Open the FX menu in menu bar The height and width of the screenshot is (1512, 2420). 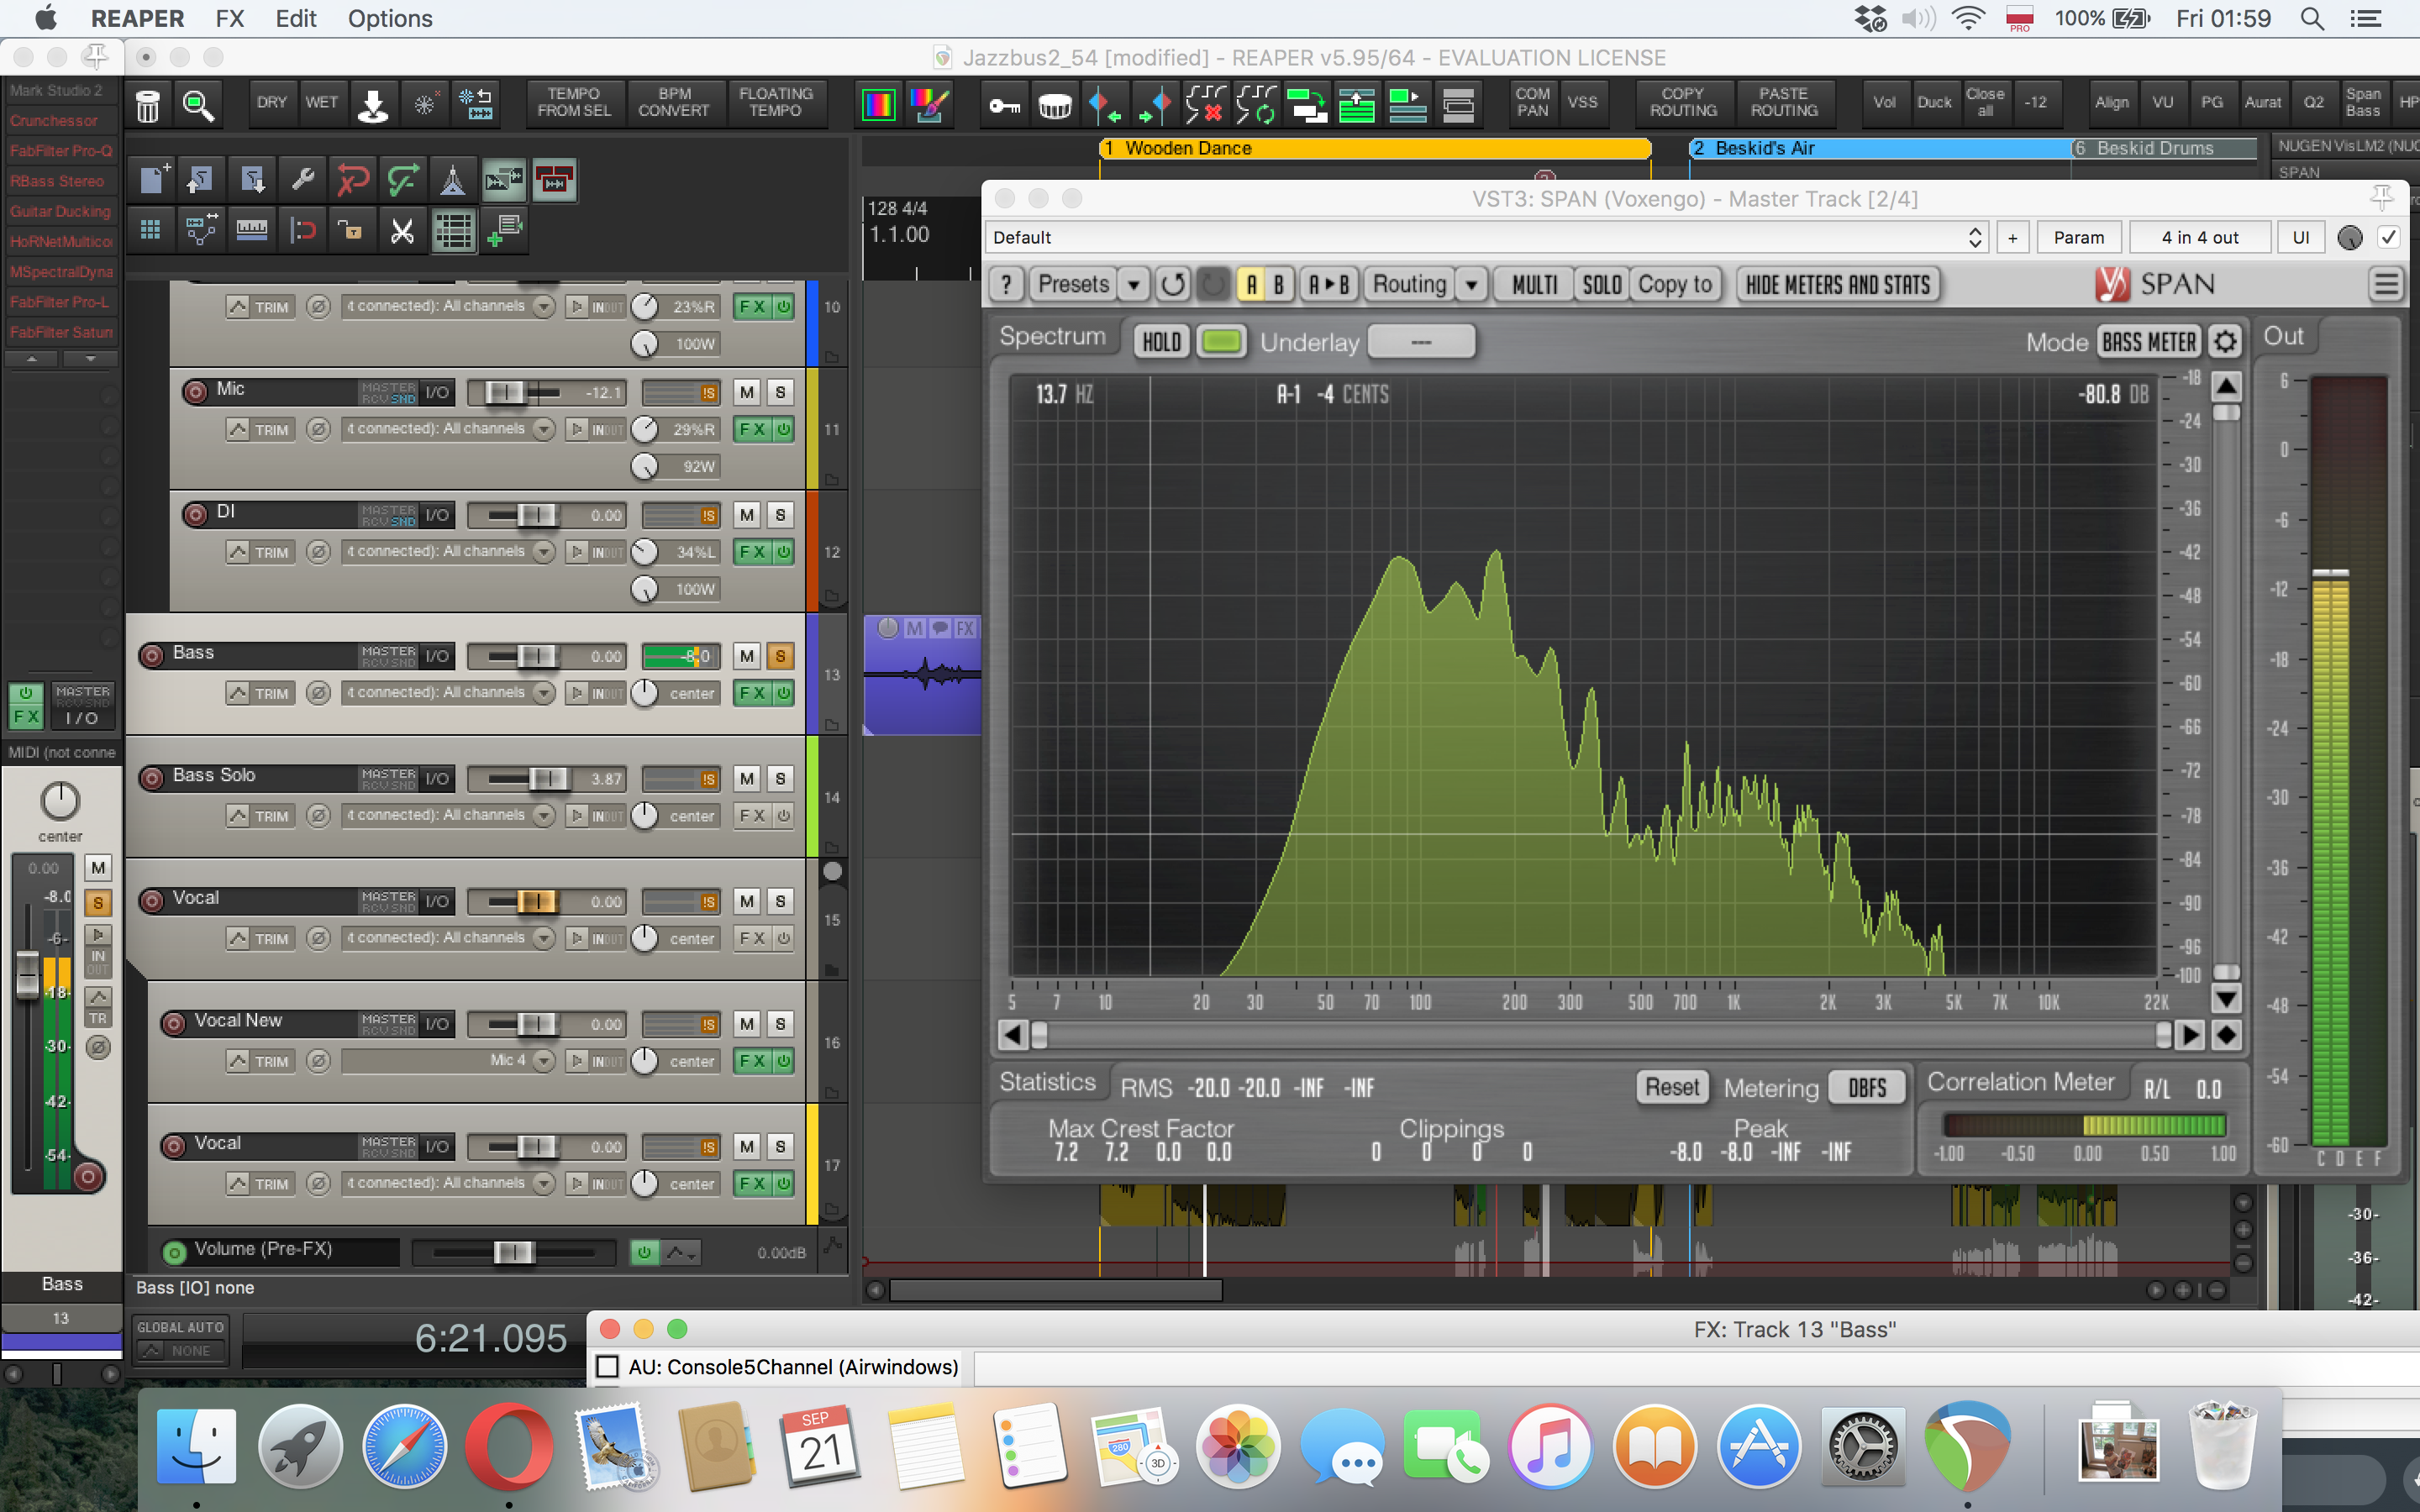[x=229, y=18]
